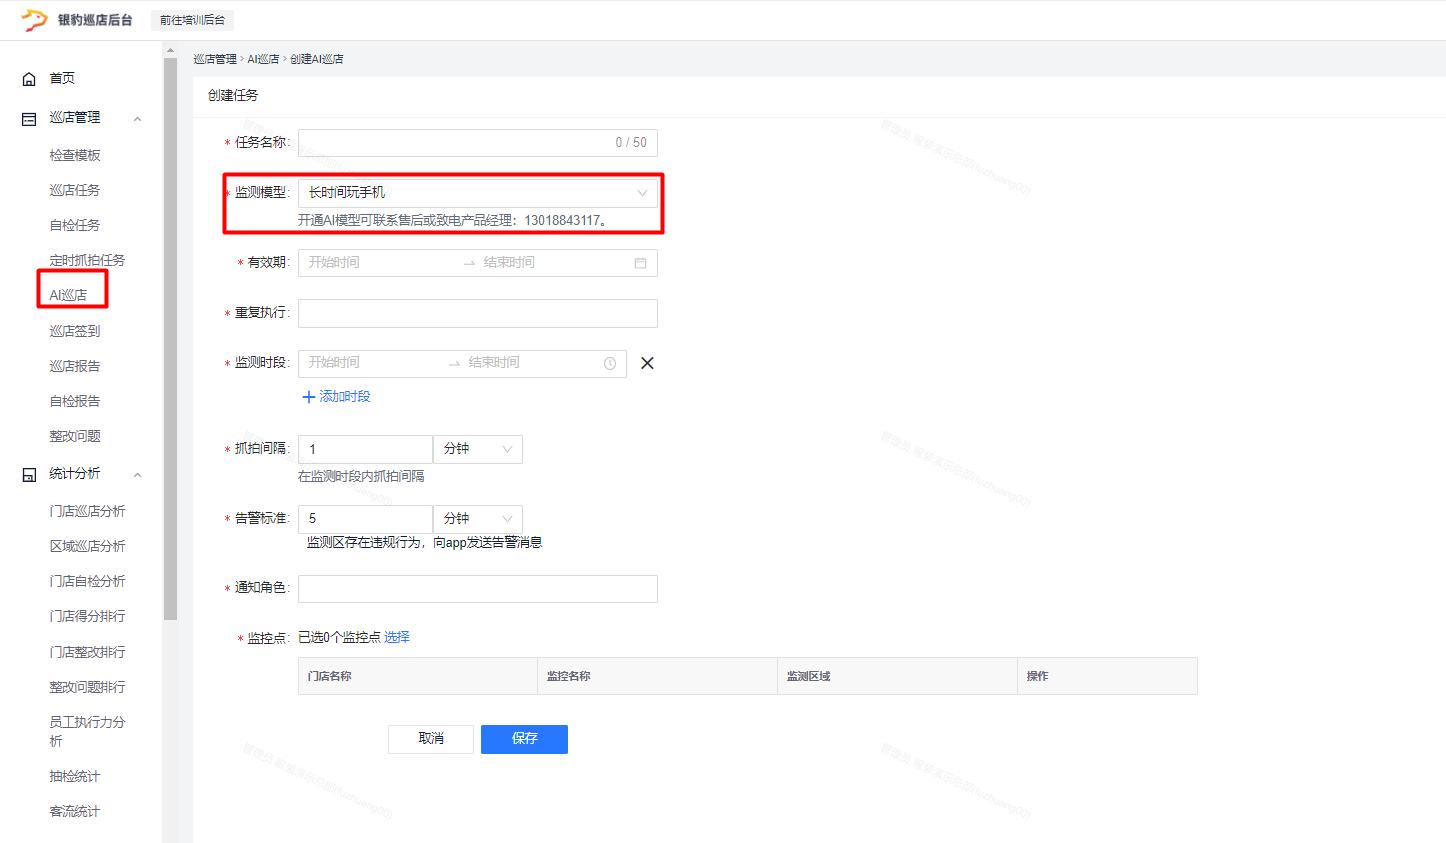Click the 银豹 logo icon
1446x843 pixels.
[34, 20]
